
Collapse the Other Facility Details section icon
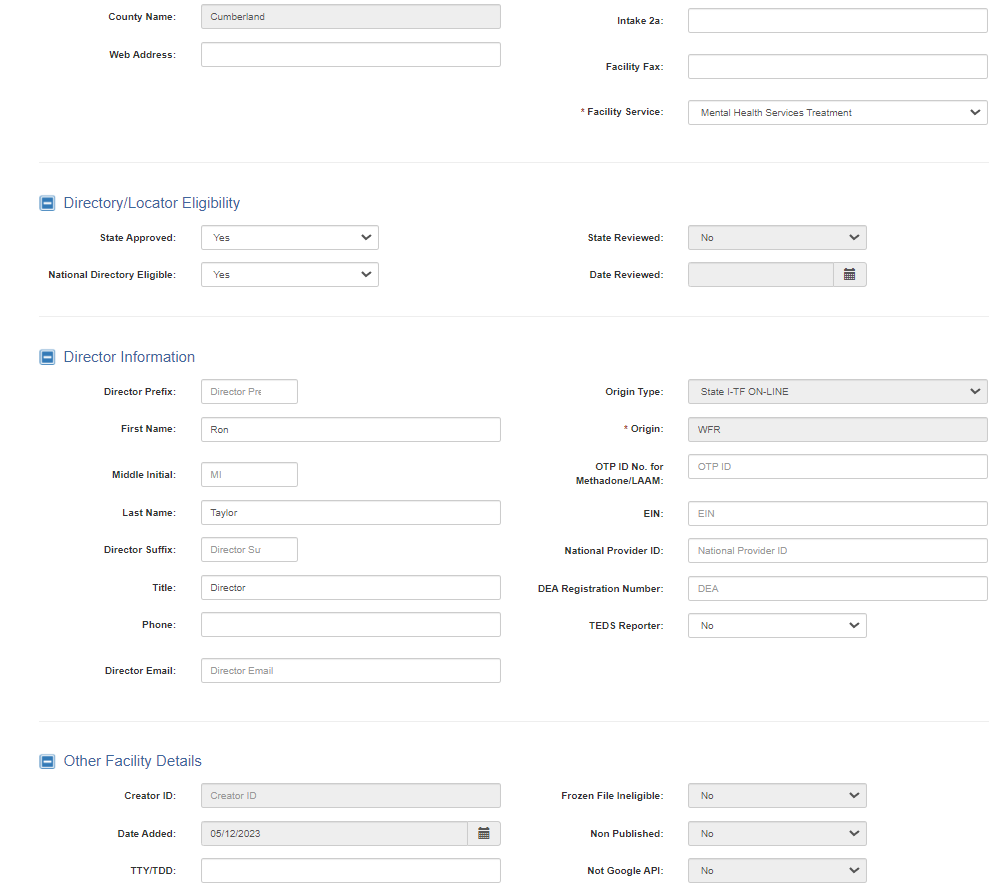tap(47, 761)
